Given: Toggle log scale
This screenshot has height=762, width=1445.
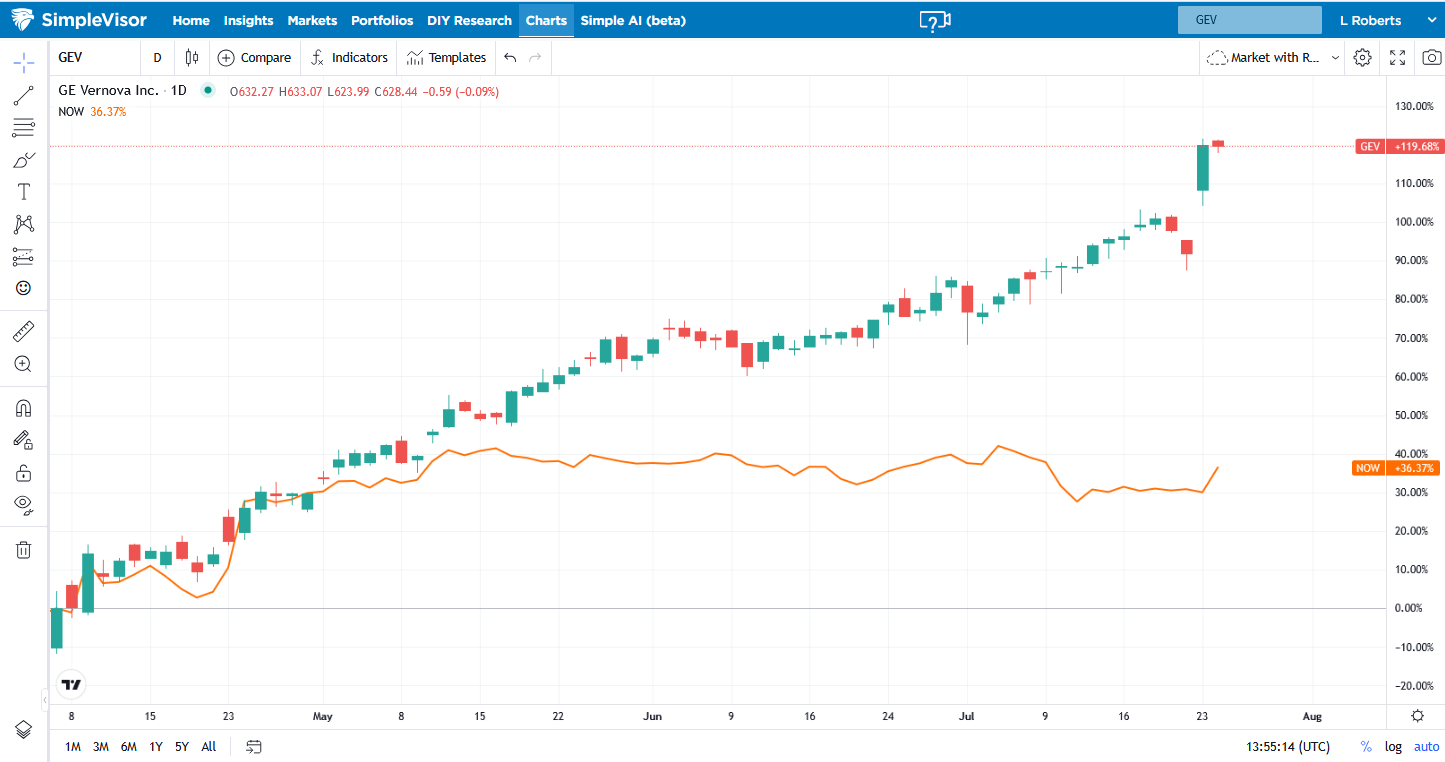Looking at the screenshot, I should 1393,746.
